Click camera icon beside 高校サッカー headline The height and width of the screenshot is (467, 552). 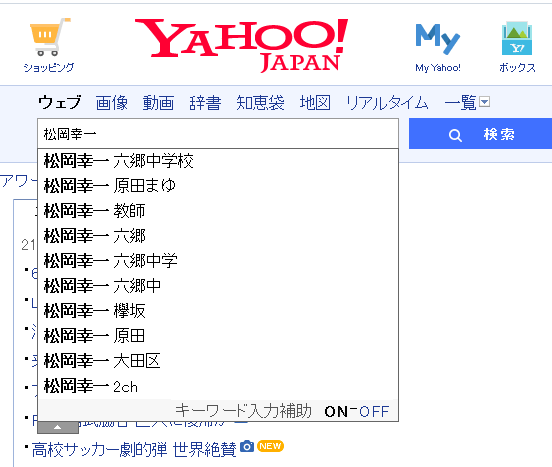coord(247,446)
